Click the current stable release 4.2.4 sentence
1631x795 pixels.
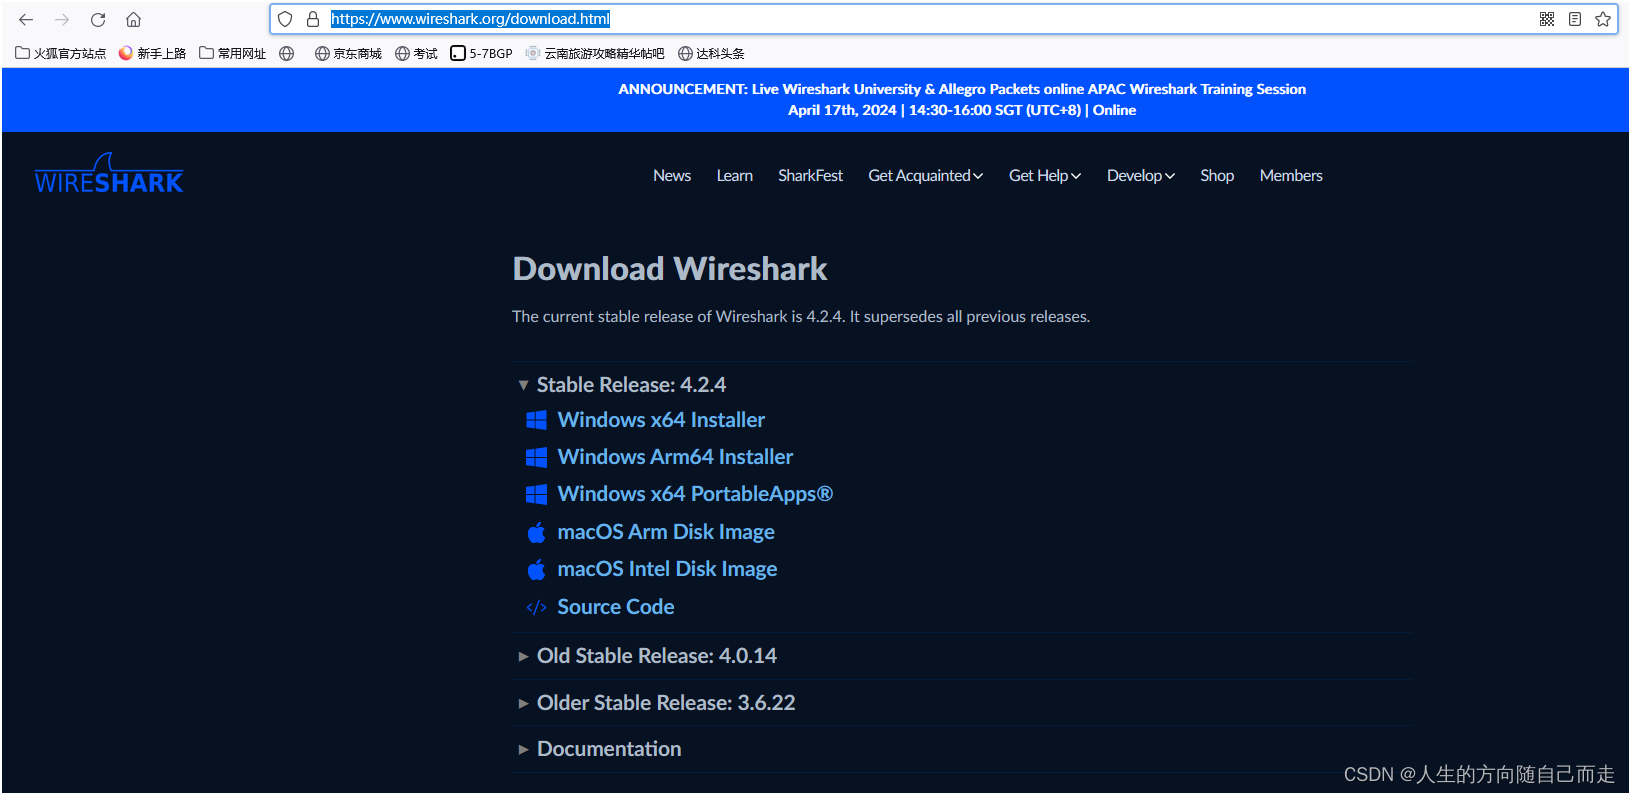pyautogui.click(x=801, y=316)
